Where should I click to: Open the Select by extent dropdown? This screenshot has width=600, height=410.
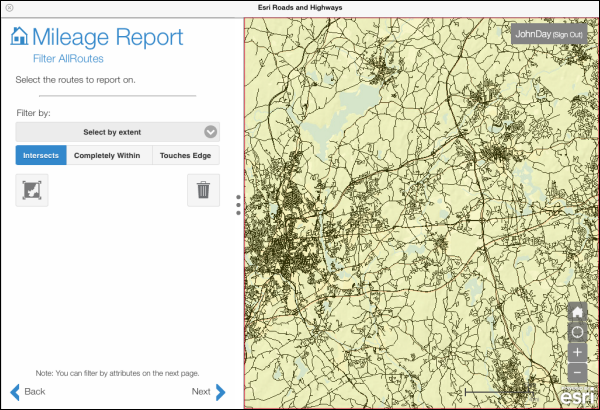point(110,132)
